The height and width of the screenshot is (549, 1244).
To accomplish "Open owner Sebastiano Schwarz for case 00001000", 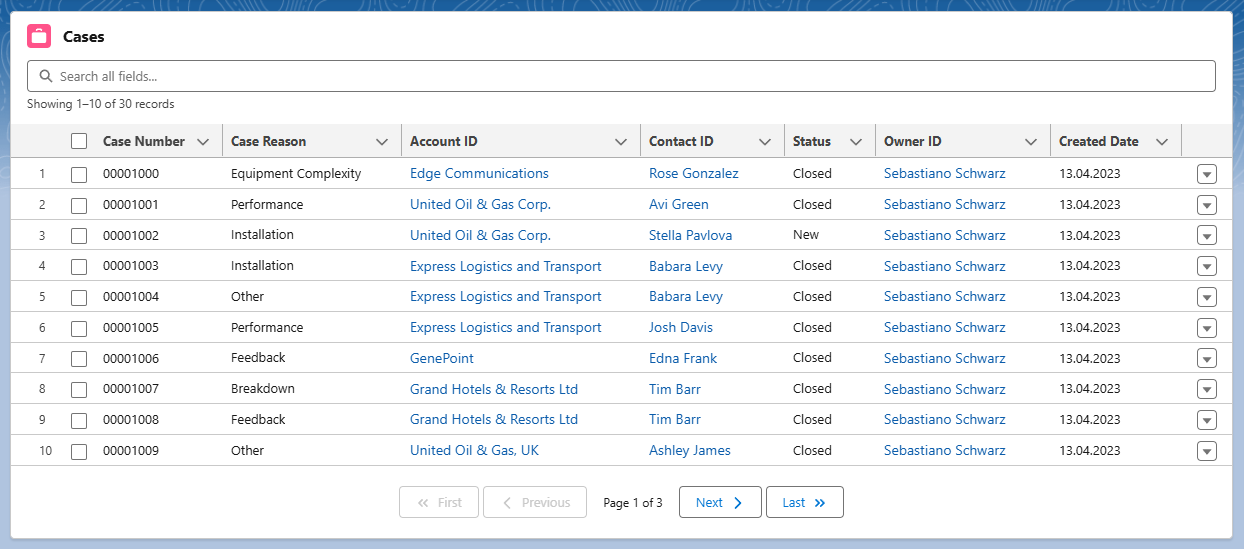I will [x=945, y=173].
